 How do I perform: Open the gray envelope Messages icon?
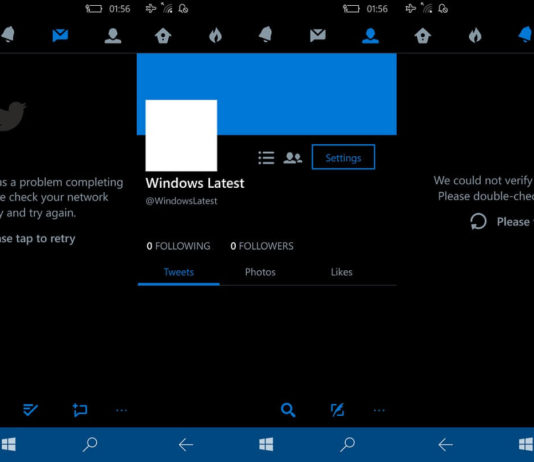[318, 35]
